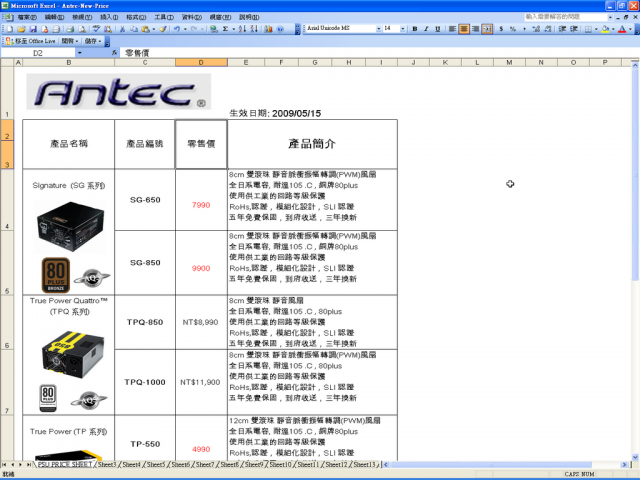Expand the AutoSum functions dropdown arrow

coord(233,29)
